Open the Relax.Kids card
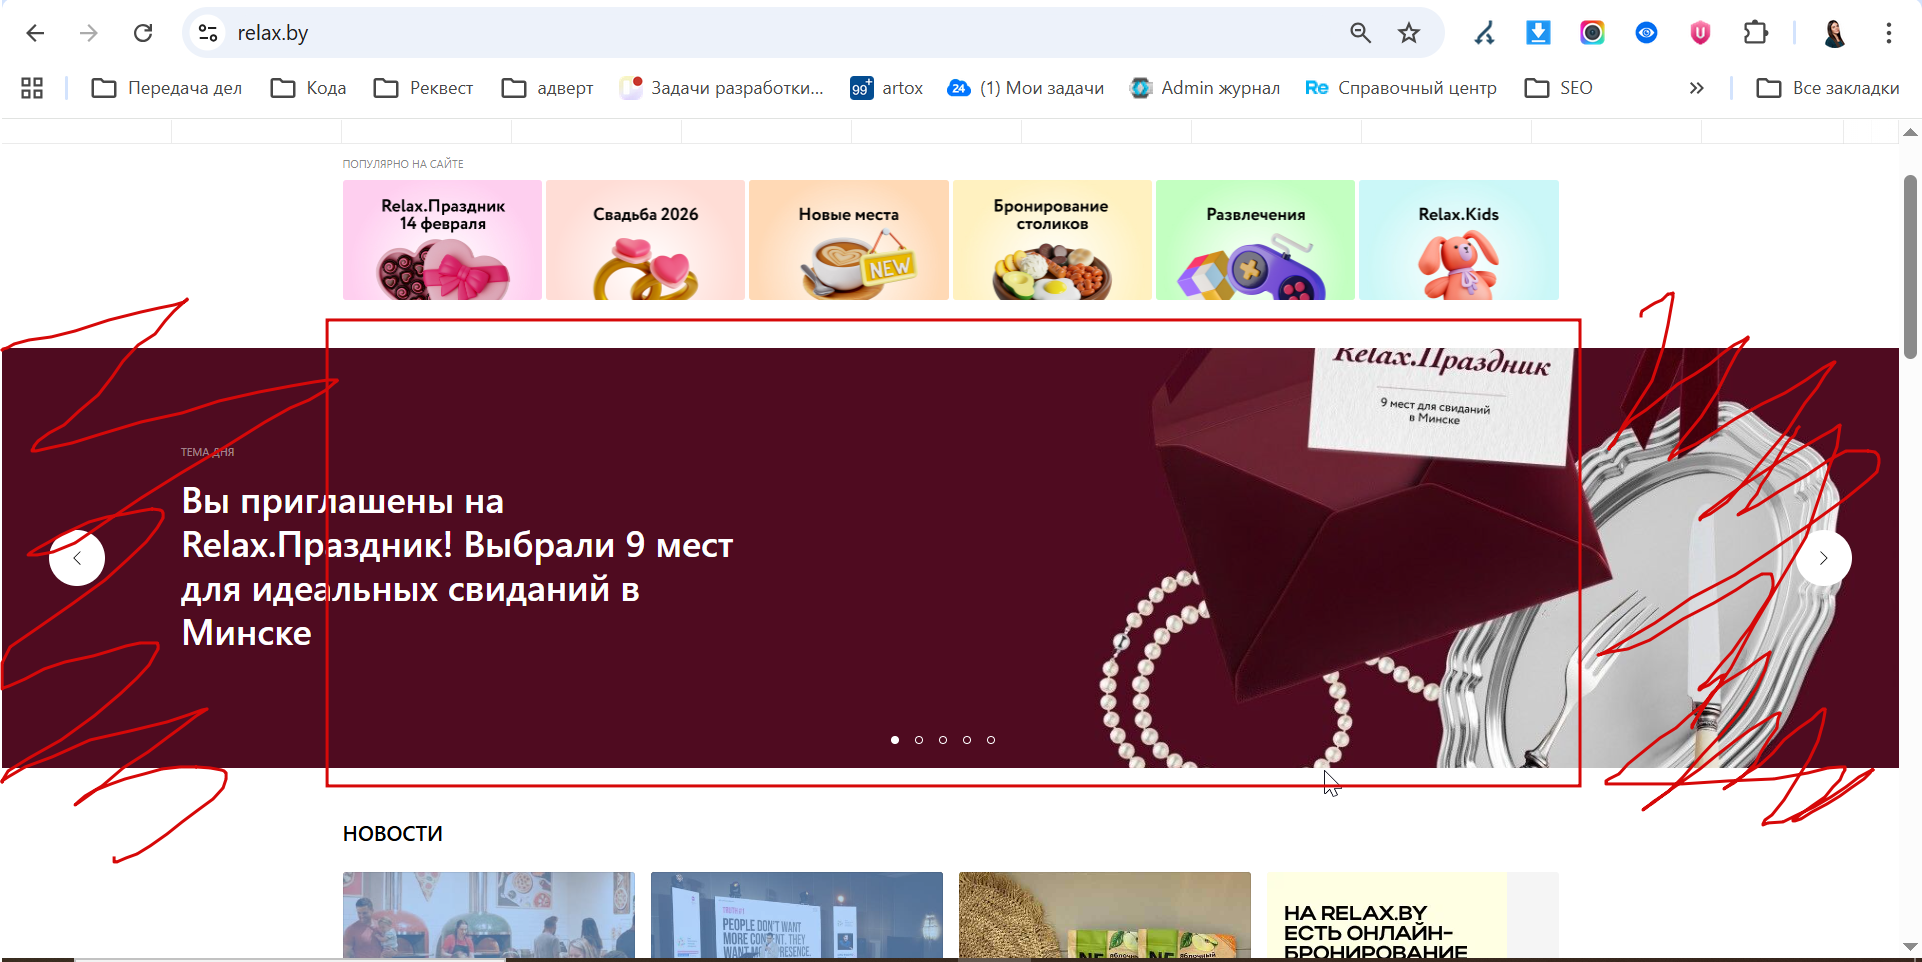The height and width of the screenshot is (962, 1922). coord(1459,240)
